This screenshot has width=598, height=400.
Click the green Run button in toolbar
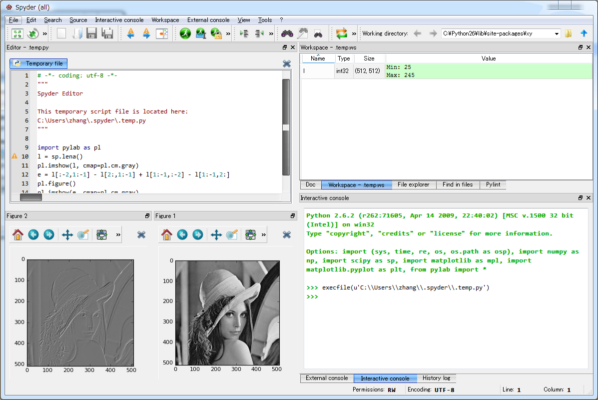(185, 34)
